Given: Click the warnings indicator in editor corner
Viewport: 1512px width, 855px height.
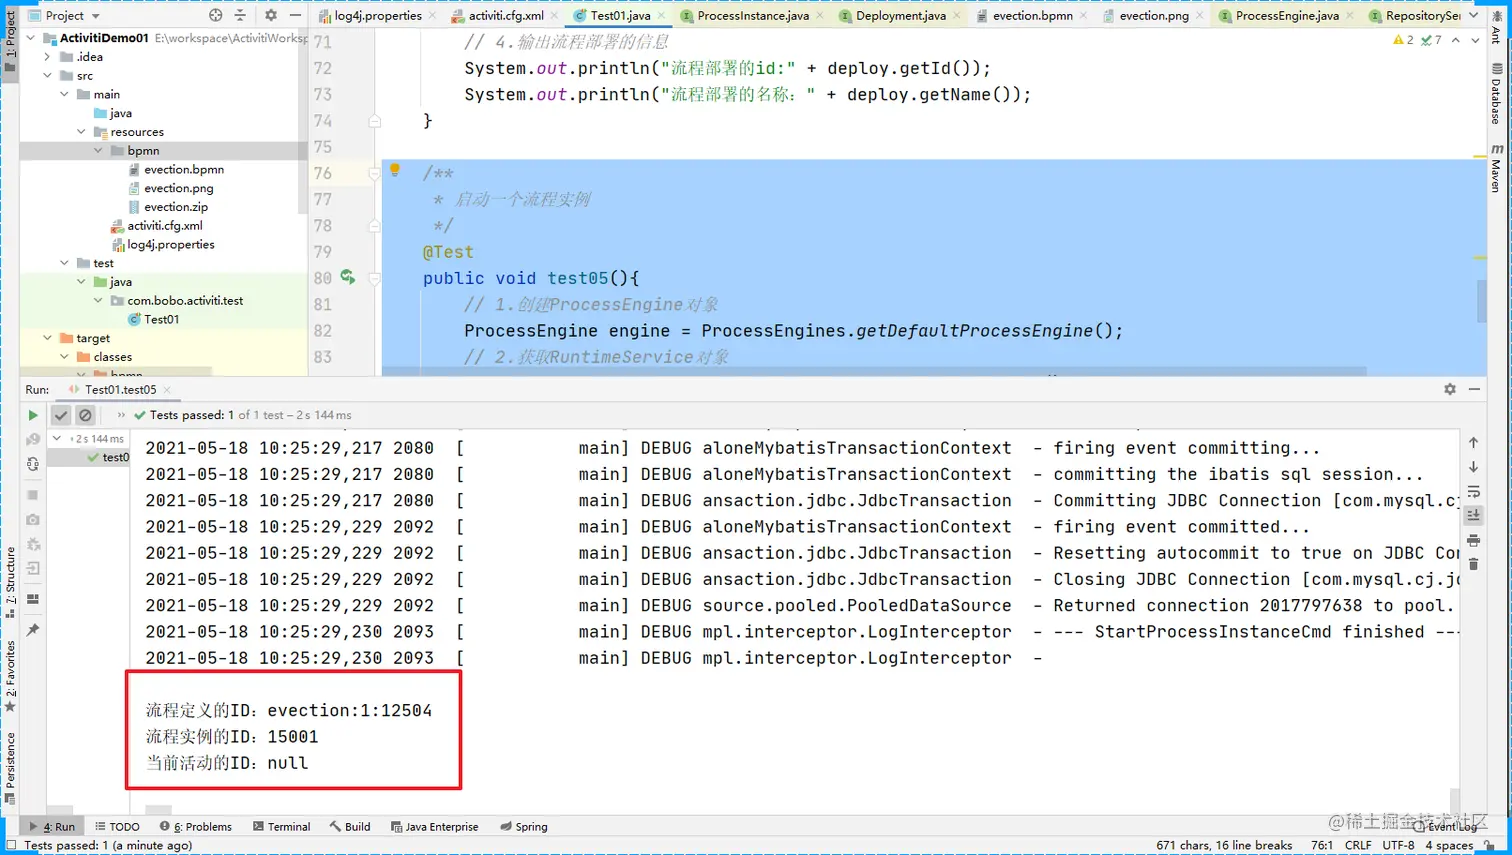Looking at the screenshot, I should [1404, 40].
